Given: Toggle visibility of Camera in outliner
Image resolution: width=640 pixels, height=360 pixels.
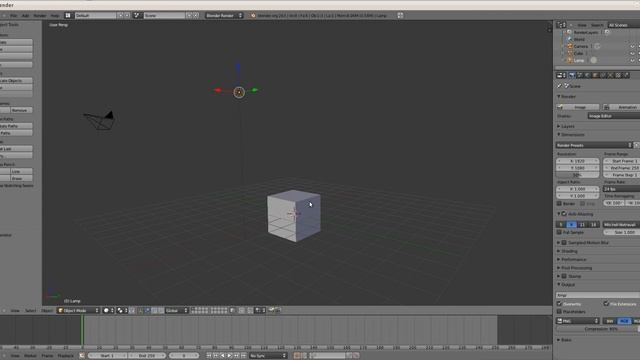Looking at the screenshot, I should [x=632, y=47].
